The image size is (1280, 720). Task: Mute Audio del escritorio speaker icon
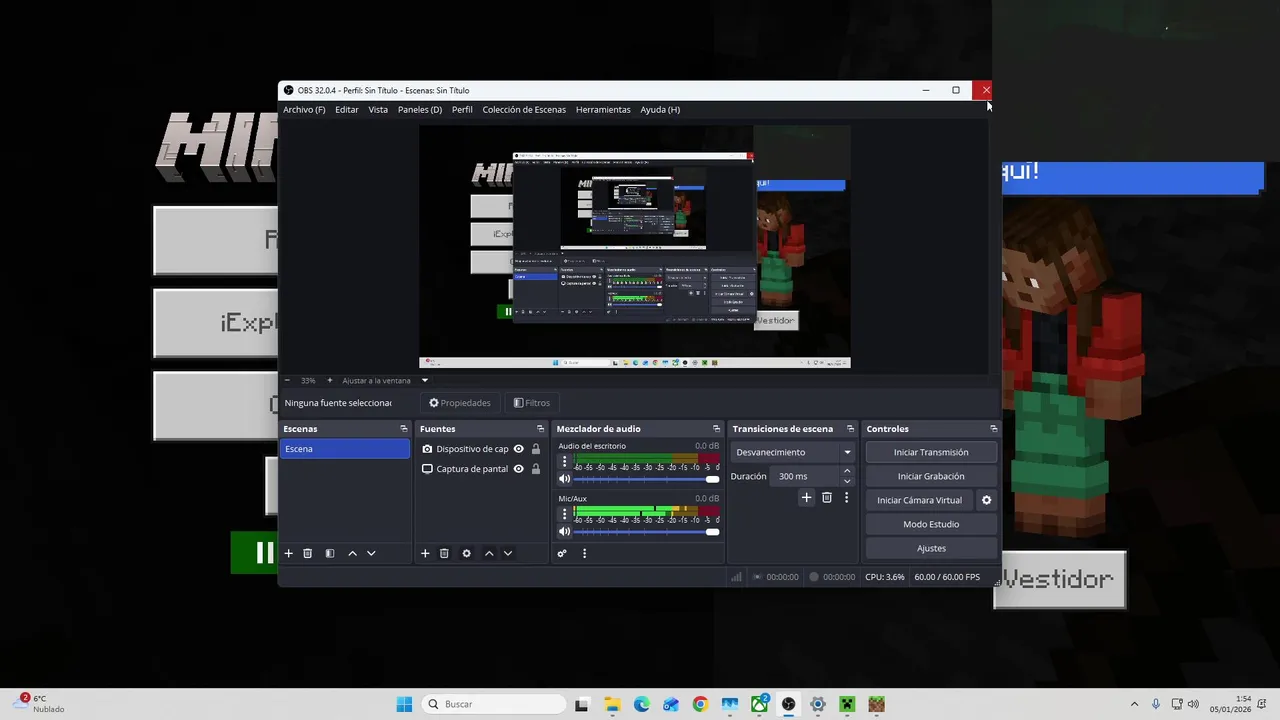point(564,479)
